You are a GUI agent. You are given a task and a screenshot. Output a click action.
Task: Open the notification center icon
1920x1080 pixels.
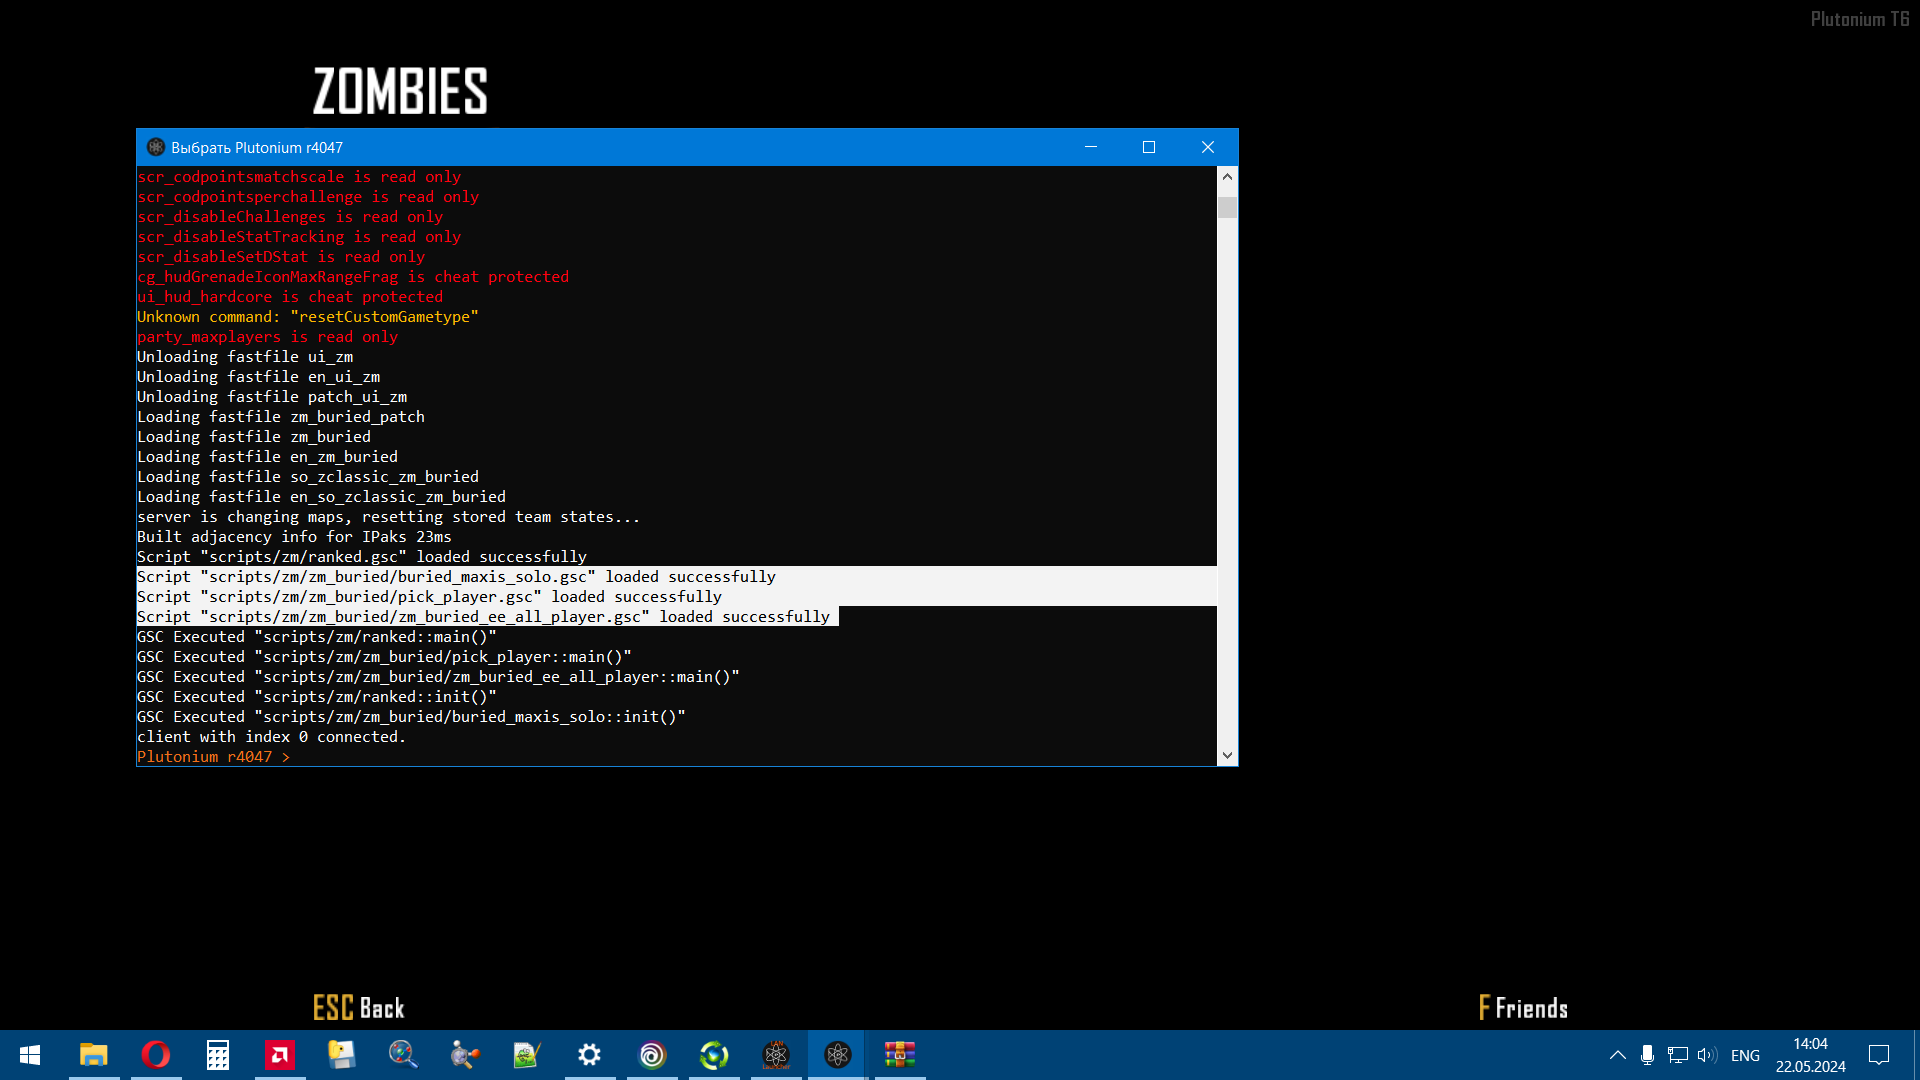click(x=1879, y=1055)
